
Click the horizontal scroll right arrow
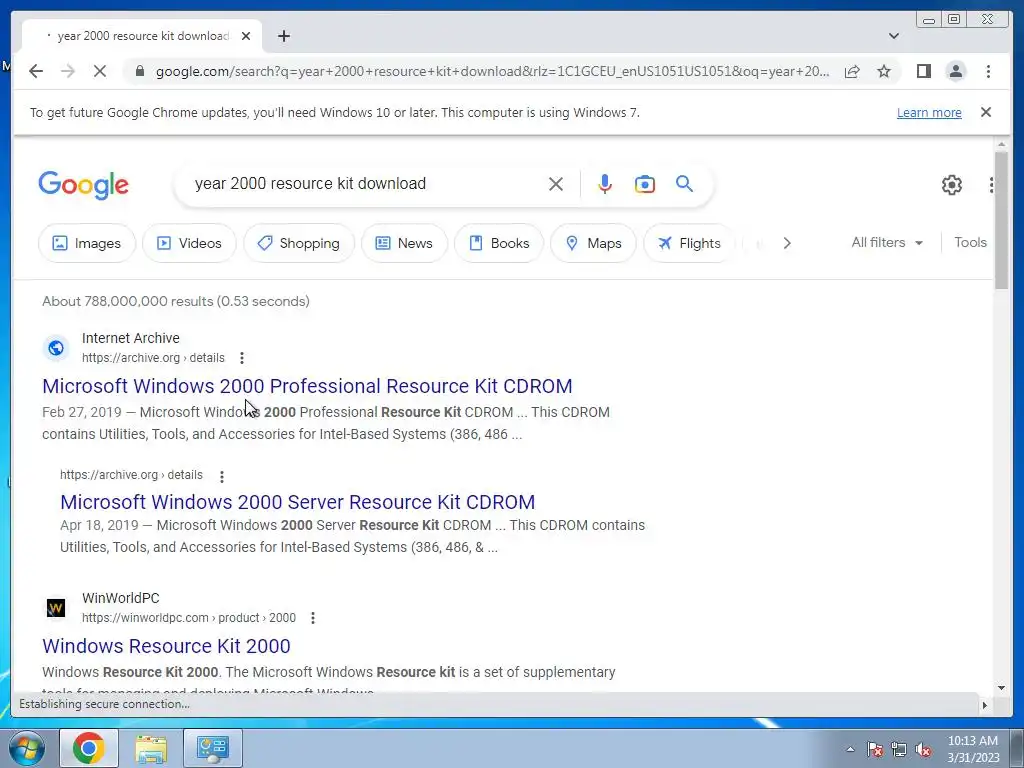[x=985, y=705]
